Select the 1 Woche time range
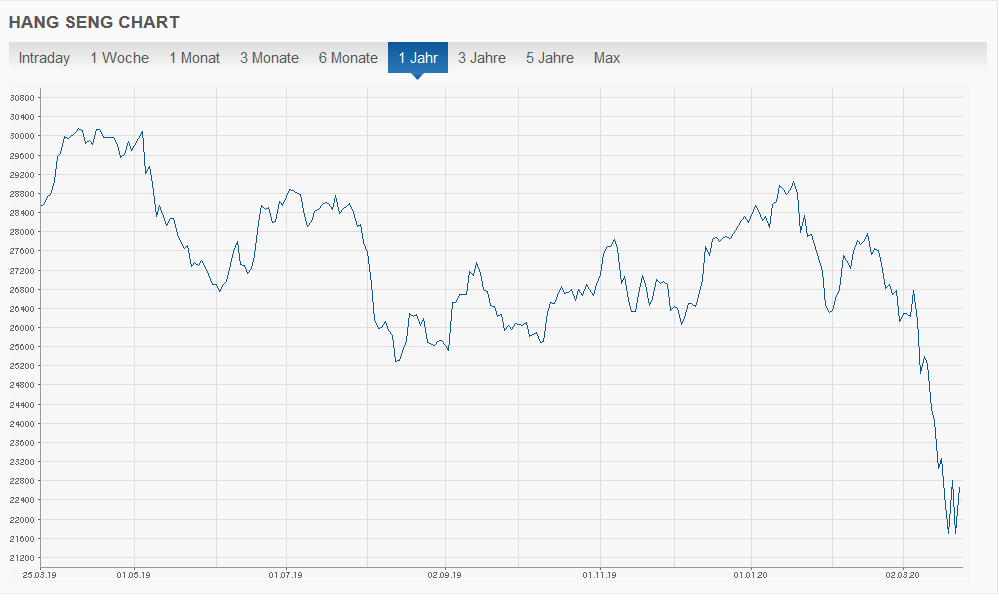999x615 pixels. click(119, 58)
